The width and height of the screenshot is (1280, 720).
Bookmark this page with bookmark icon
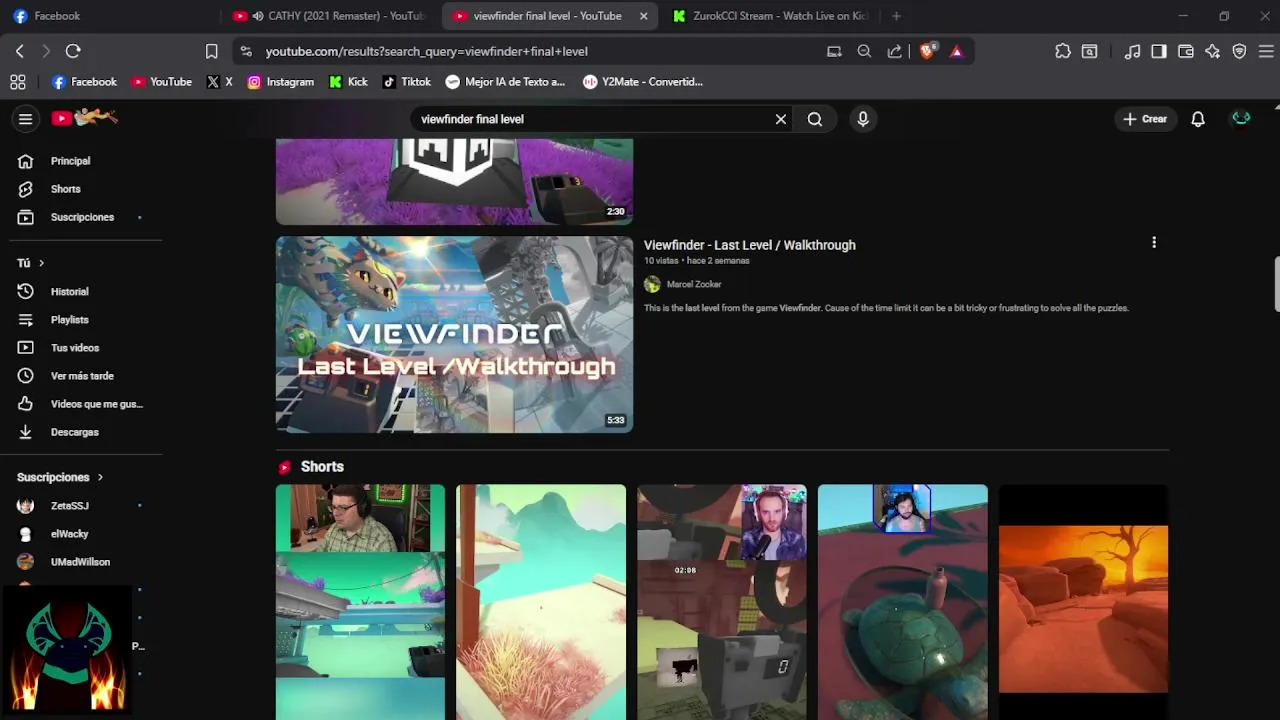[x=211, y=51]
